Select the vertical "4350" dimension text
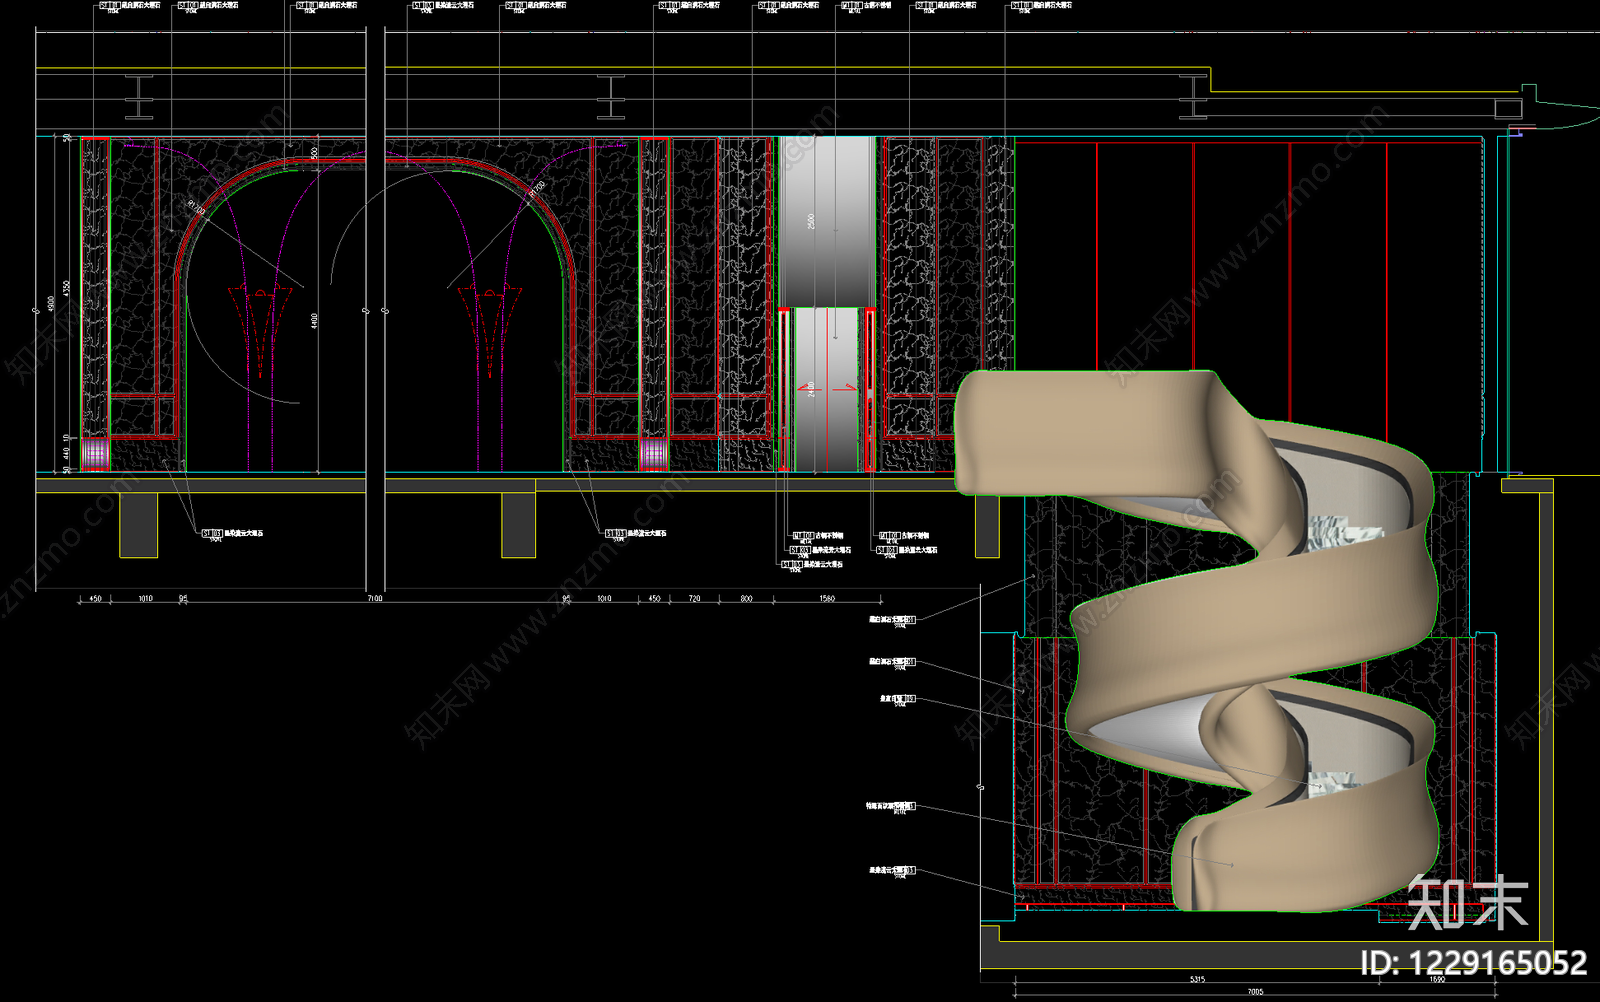 67,288
